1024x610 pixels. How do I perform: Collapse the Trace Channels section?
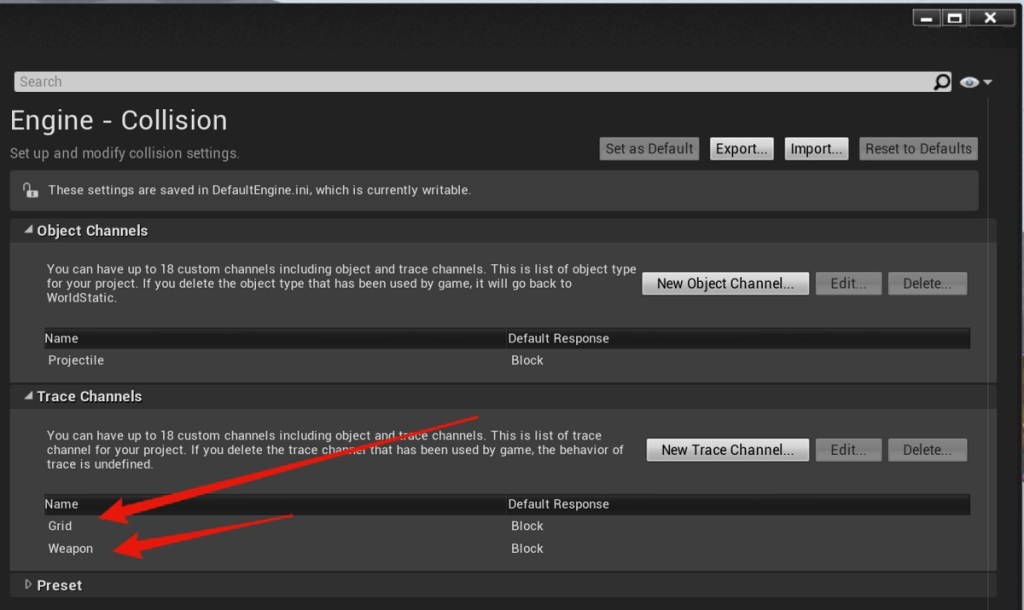(x=29, y=396)
